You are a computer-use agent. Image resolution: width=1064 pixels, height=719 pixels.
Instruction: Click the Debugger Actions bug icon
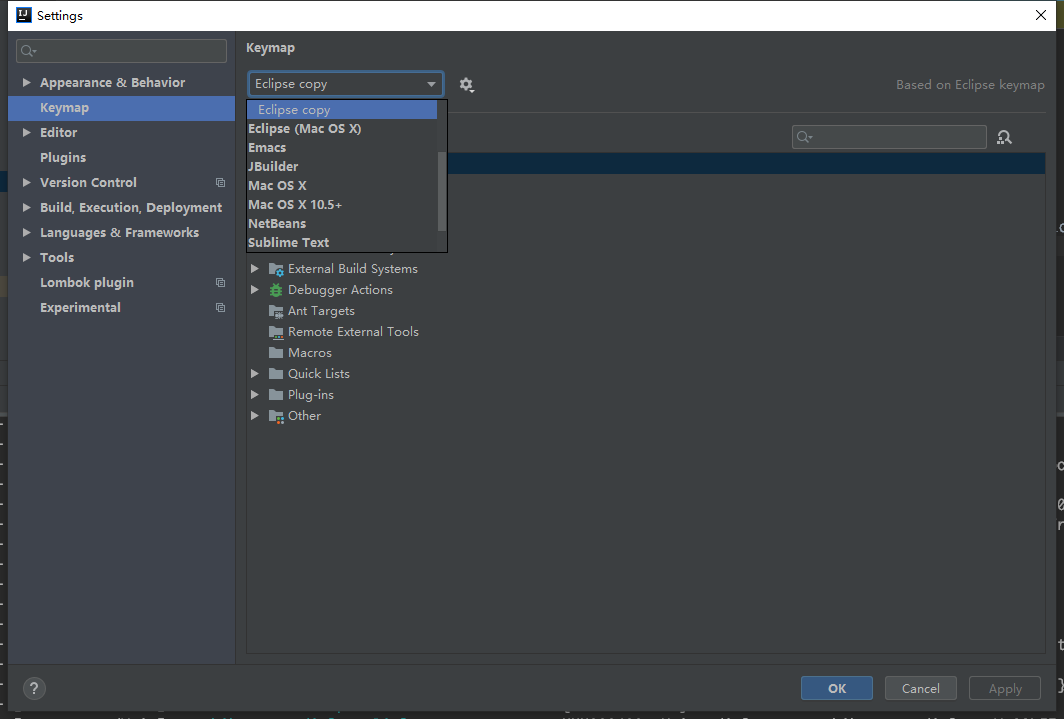276,290
